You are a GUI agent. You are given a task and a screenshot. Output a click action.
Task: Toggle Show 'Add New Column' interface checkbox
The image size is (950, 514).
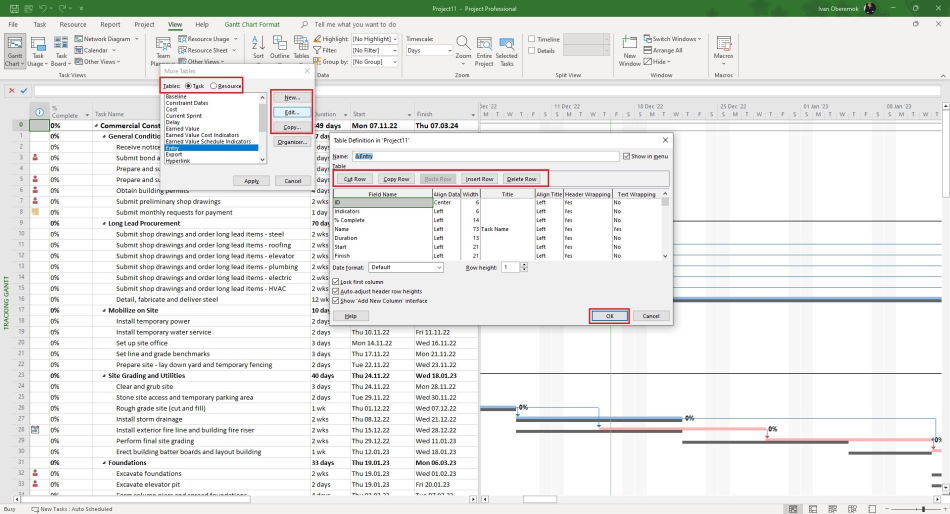336,301
